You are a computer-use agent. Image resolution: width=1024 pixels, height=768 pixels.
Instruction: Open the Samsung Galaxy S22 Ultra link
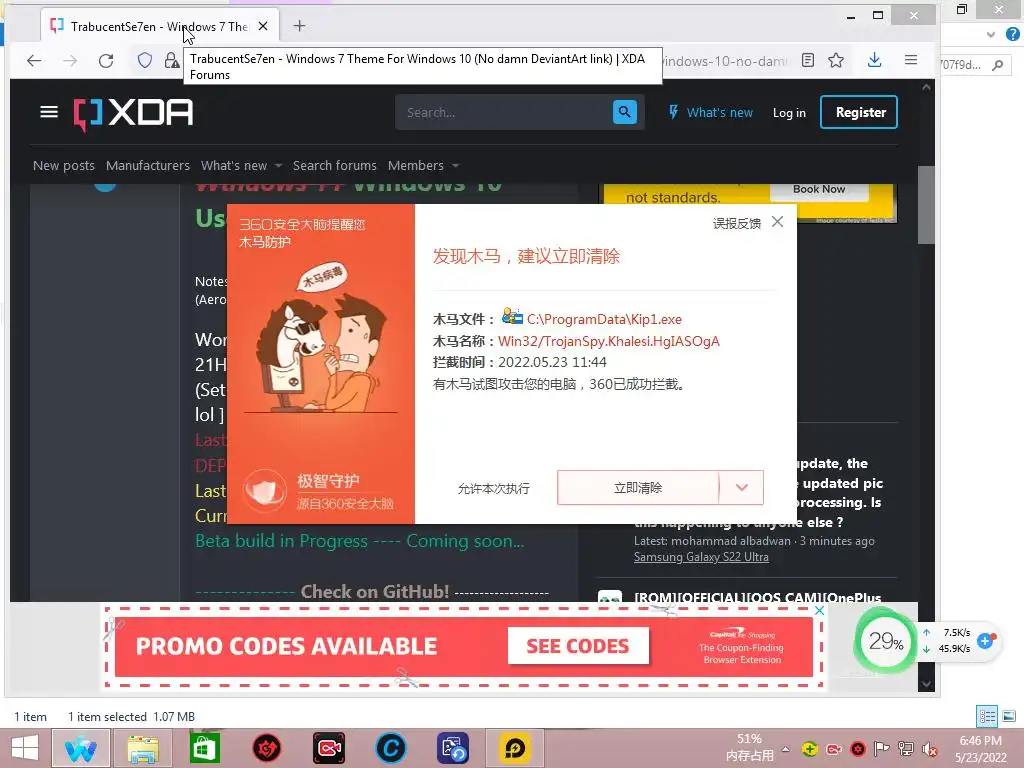tap(701, 557)
